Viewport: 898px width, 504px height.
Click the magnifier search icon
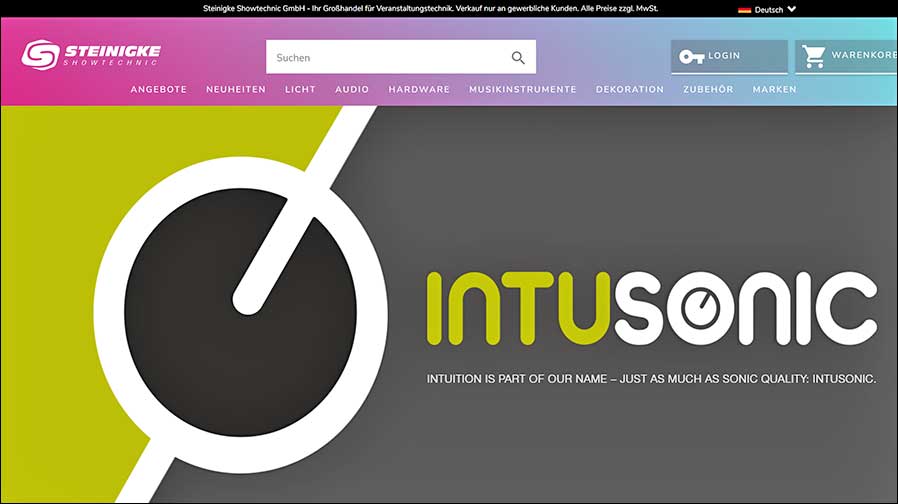(518, 57)
